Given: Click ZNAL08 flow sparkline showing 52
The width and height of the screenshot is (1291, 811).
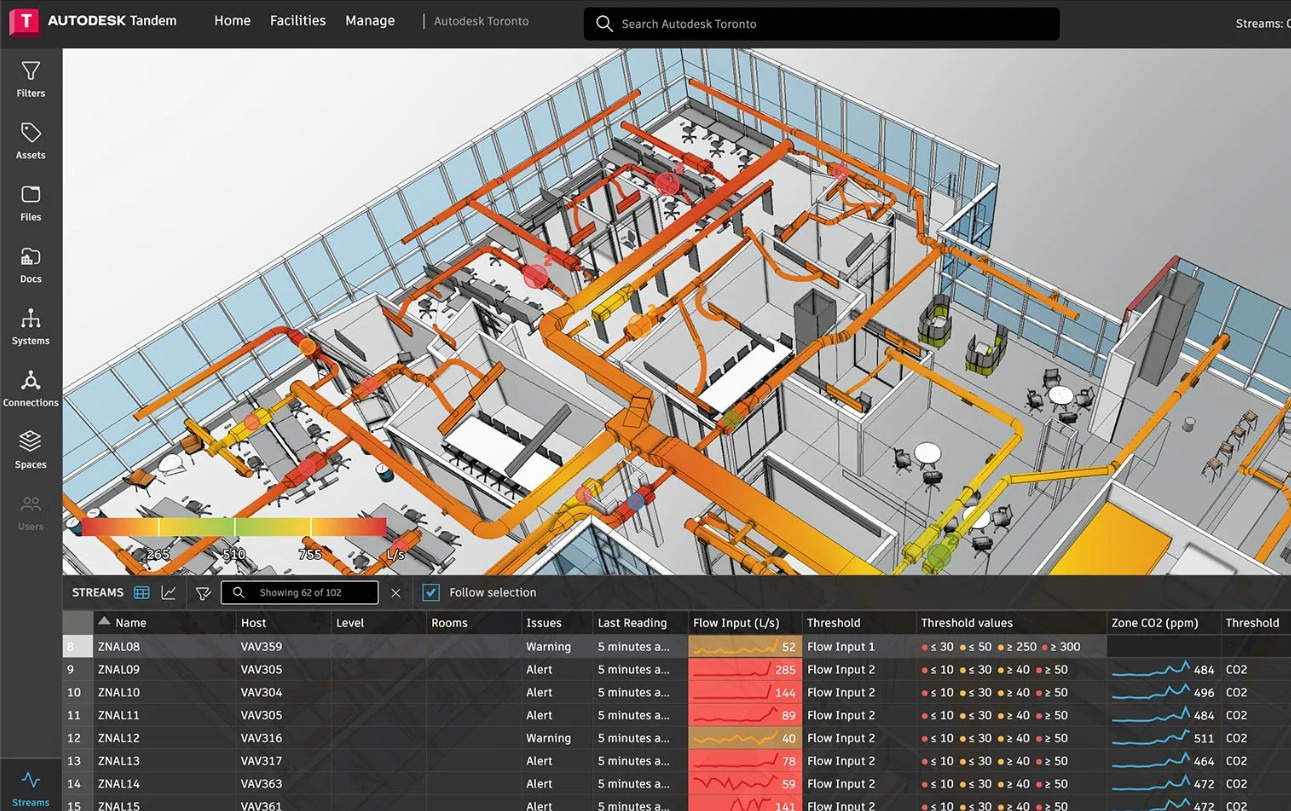Looking at the screenshot, I should click(x=745, y=647).
